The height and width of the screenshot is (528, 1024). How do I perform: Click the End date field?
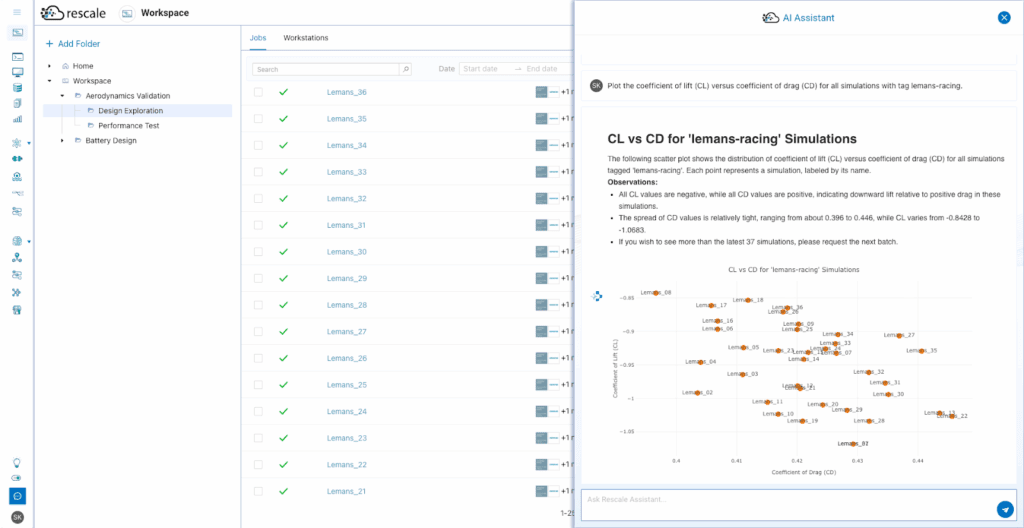[542, 69]
